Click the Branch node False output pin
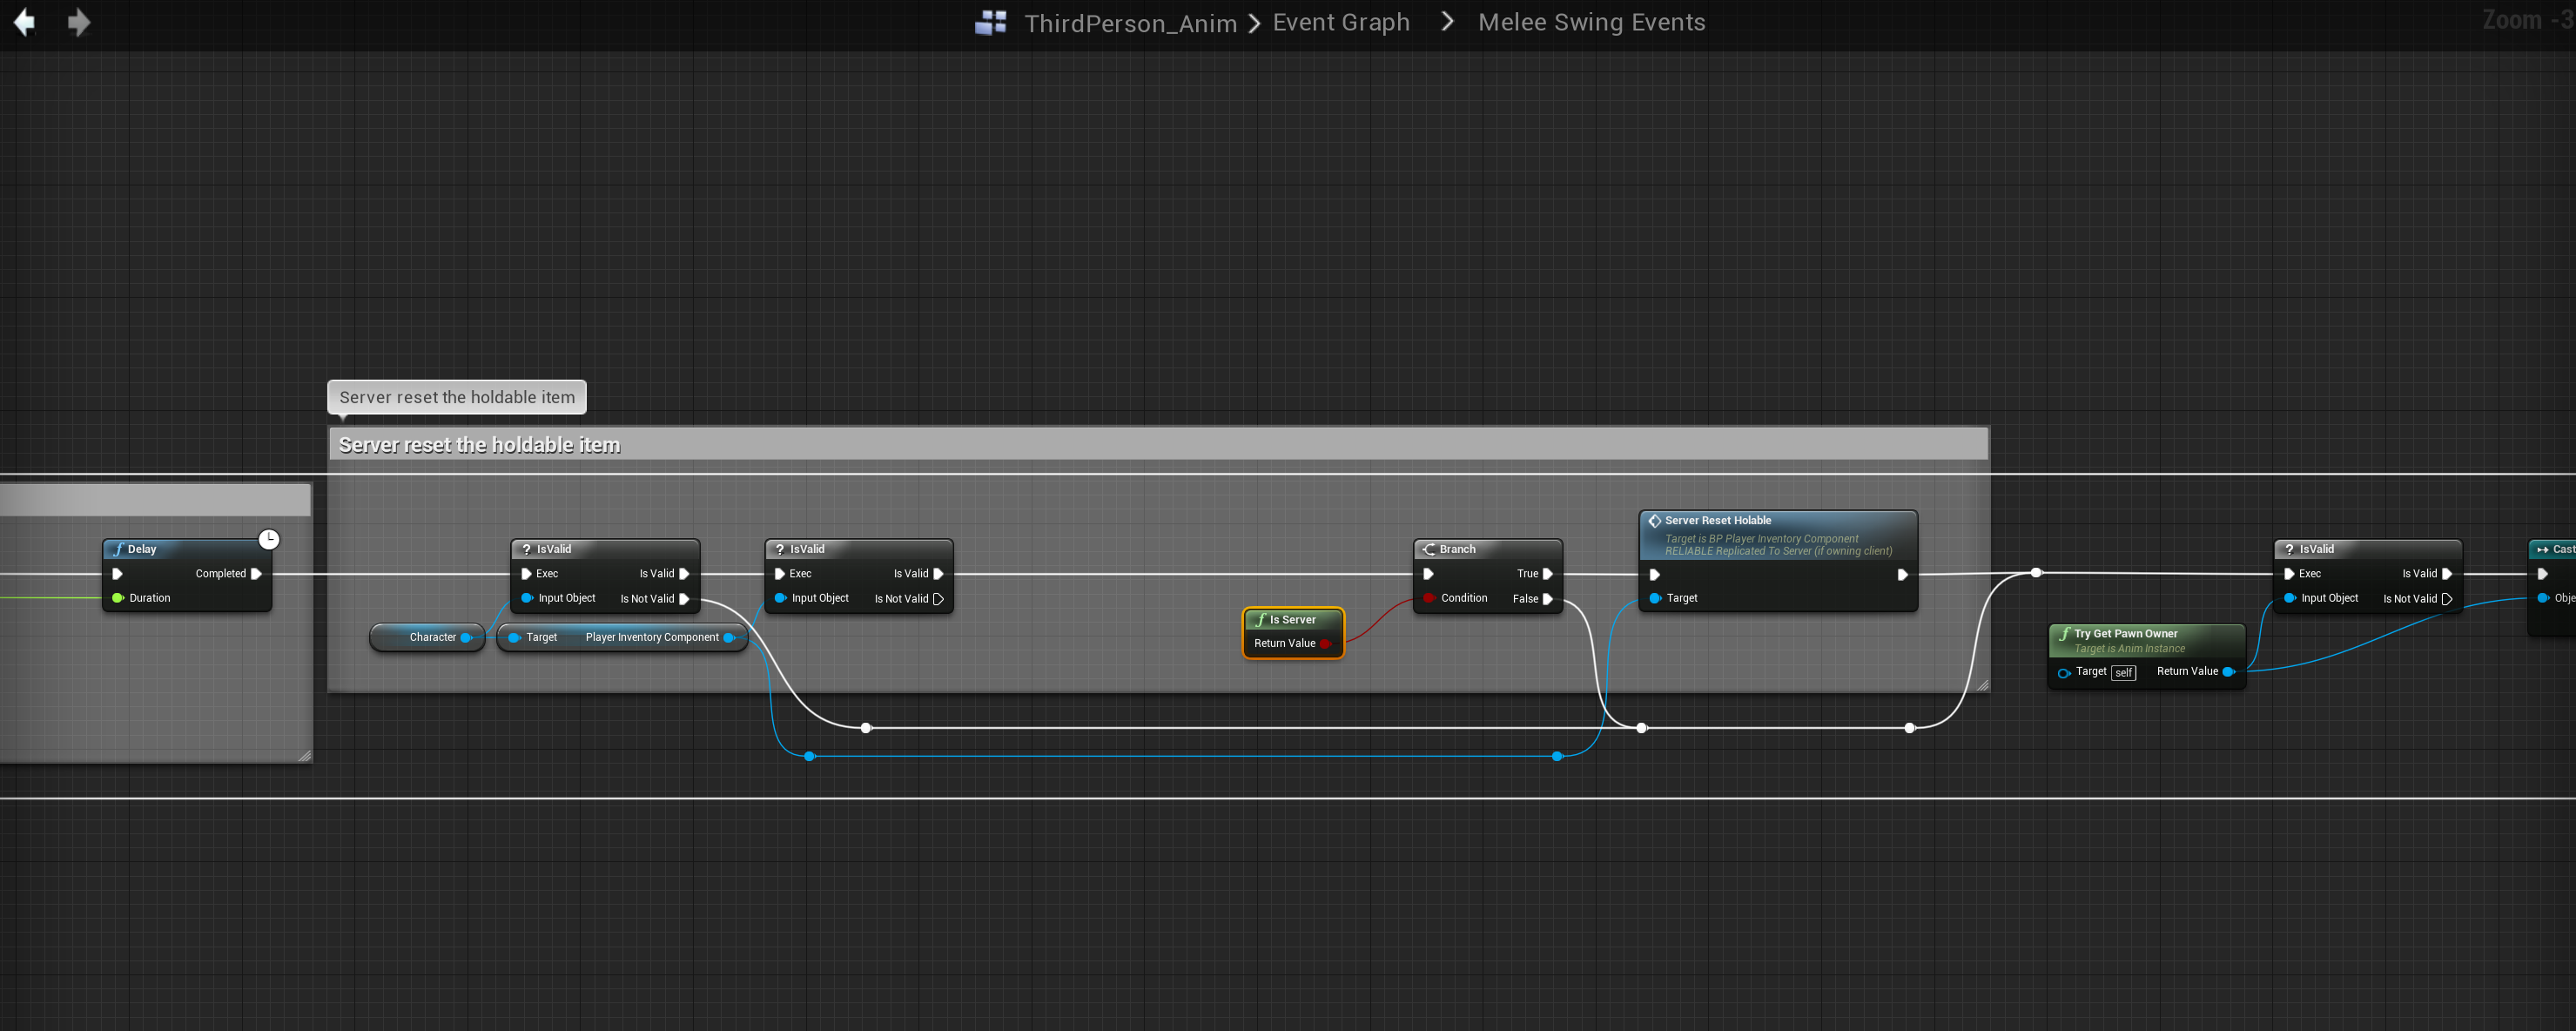Screen dimensions: 2576x1031 pyautogui.click(x=1547, y=599)
